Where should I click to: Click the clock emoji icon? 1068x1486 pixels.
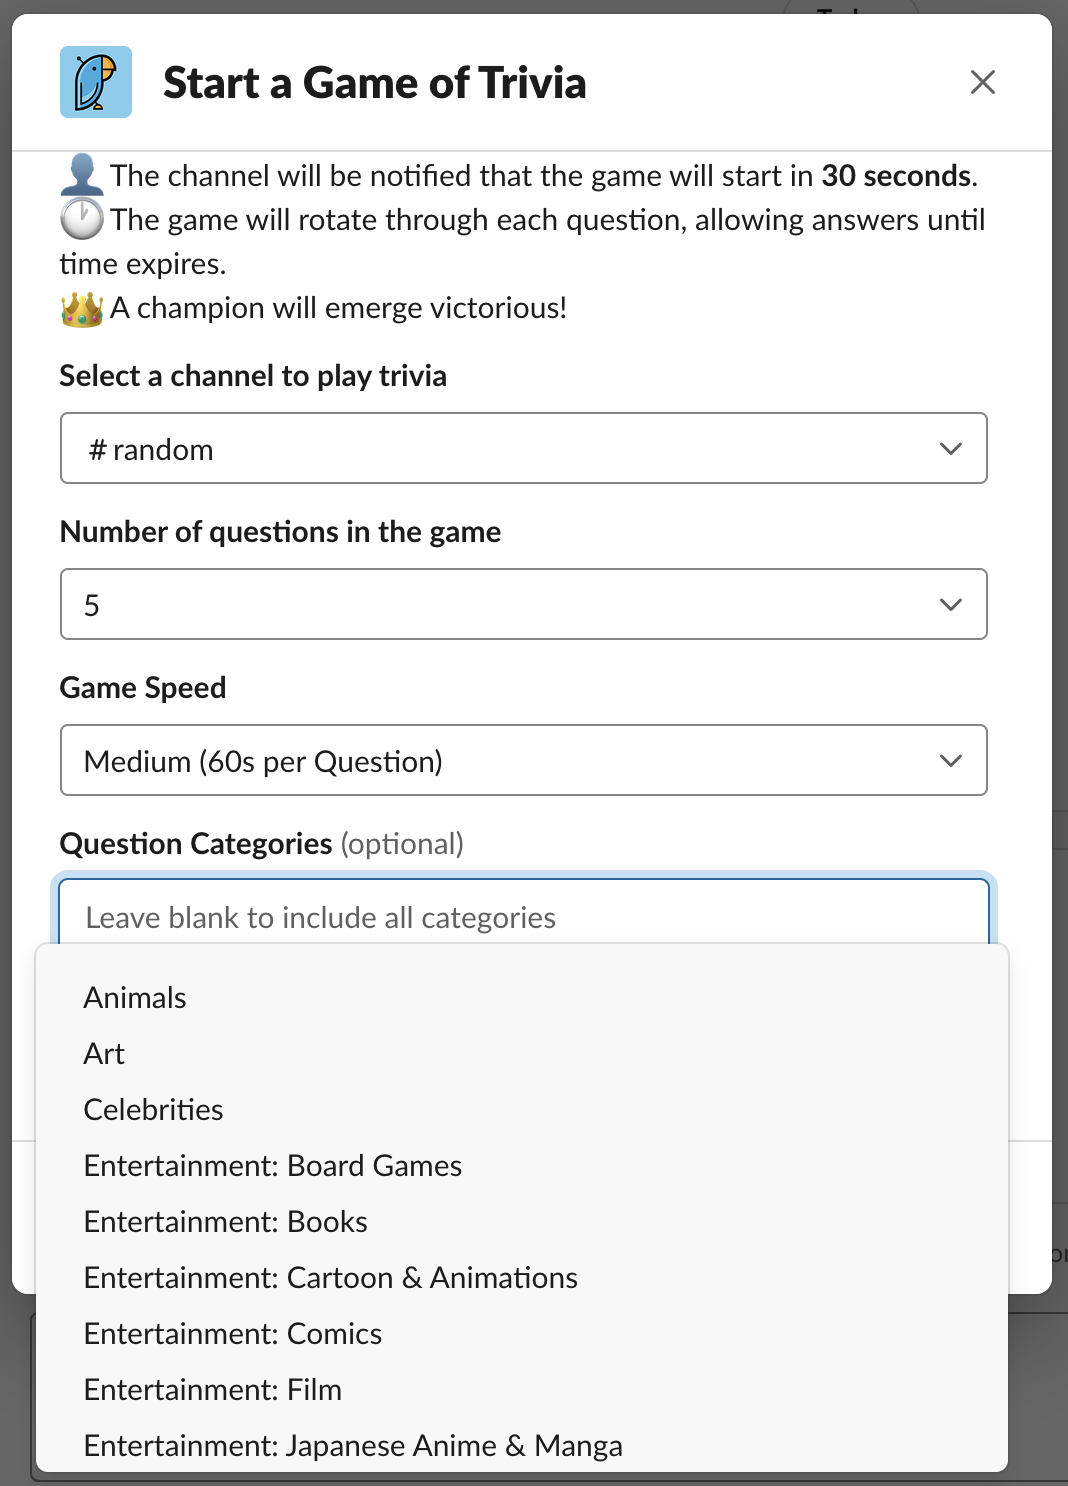tap(82, 219)
